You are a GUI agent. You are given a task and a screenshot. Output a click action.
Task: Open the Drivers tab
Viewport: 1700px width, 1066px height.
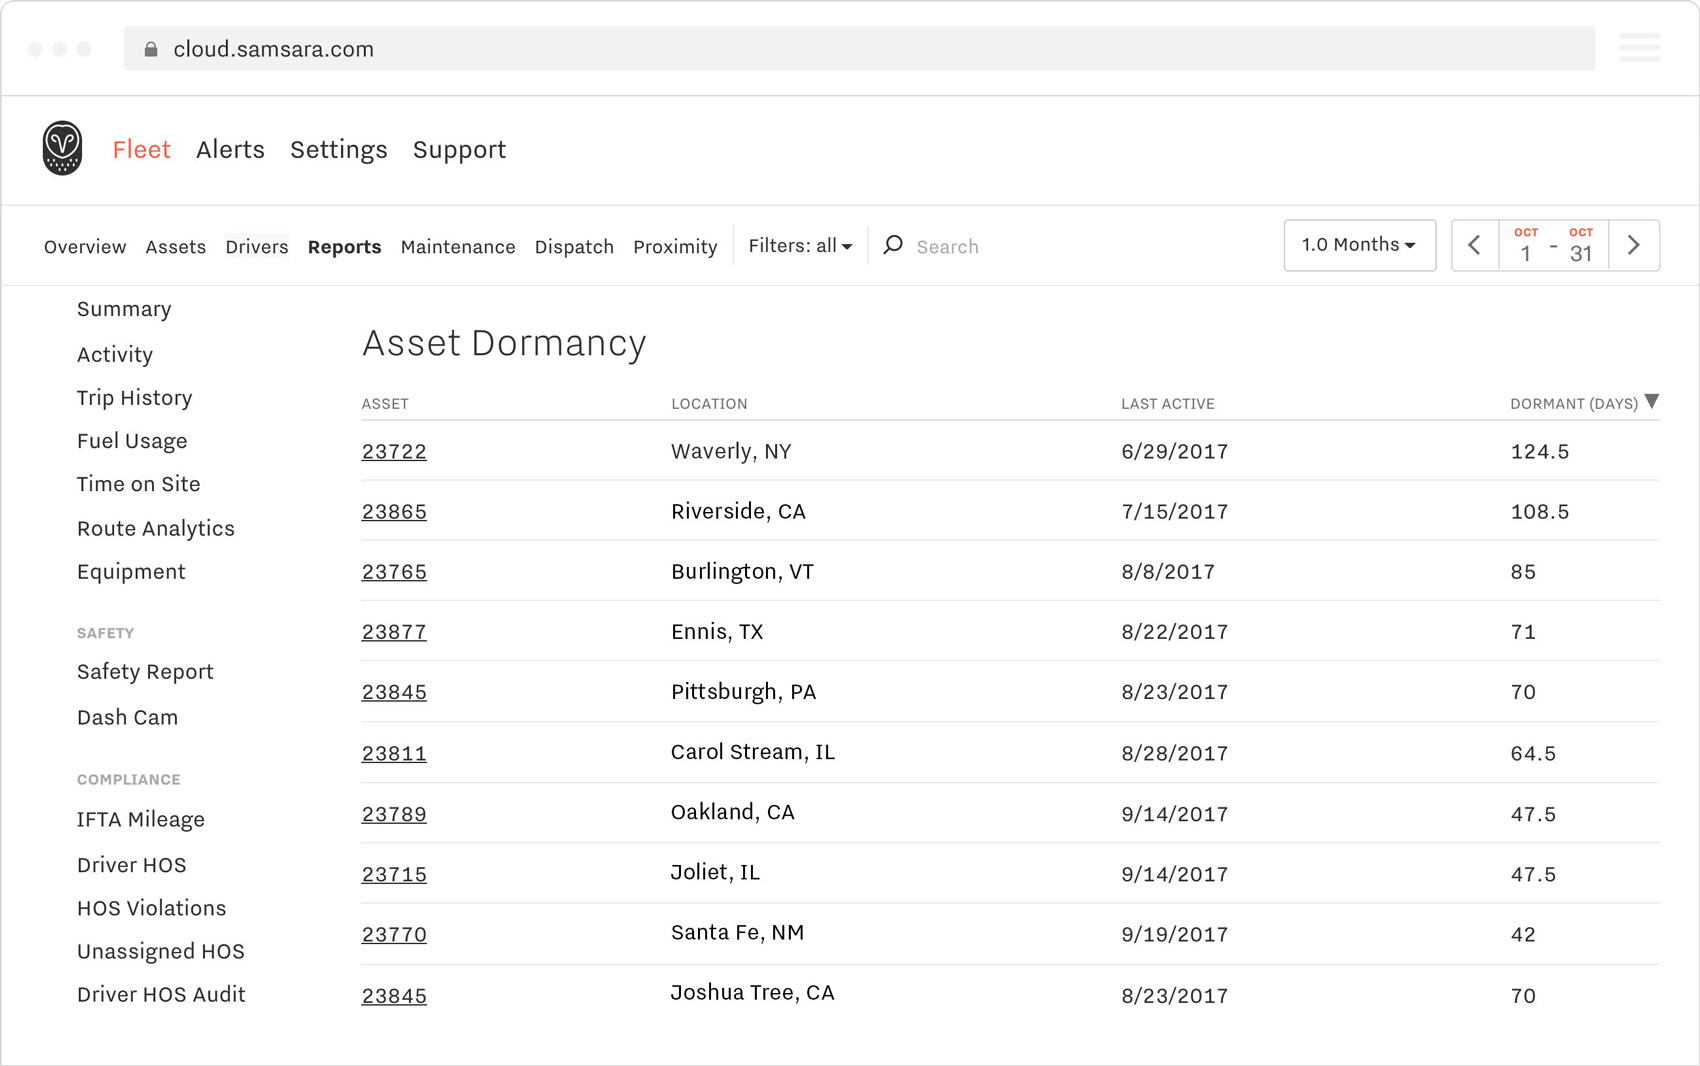pos(257,247)
